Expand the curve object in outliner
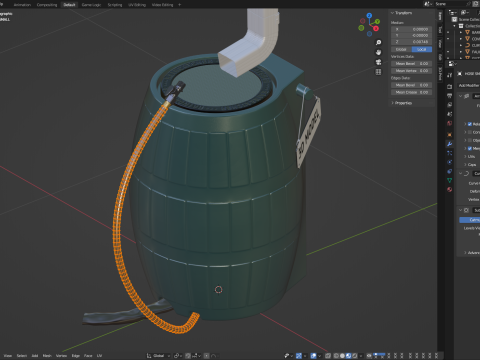The image size is (480, 360). click(x=461, y=45)
